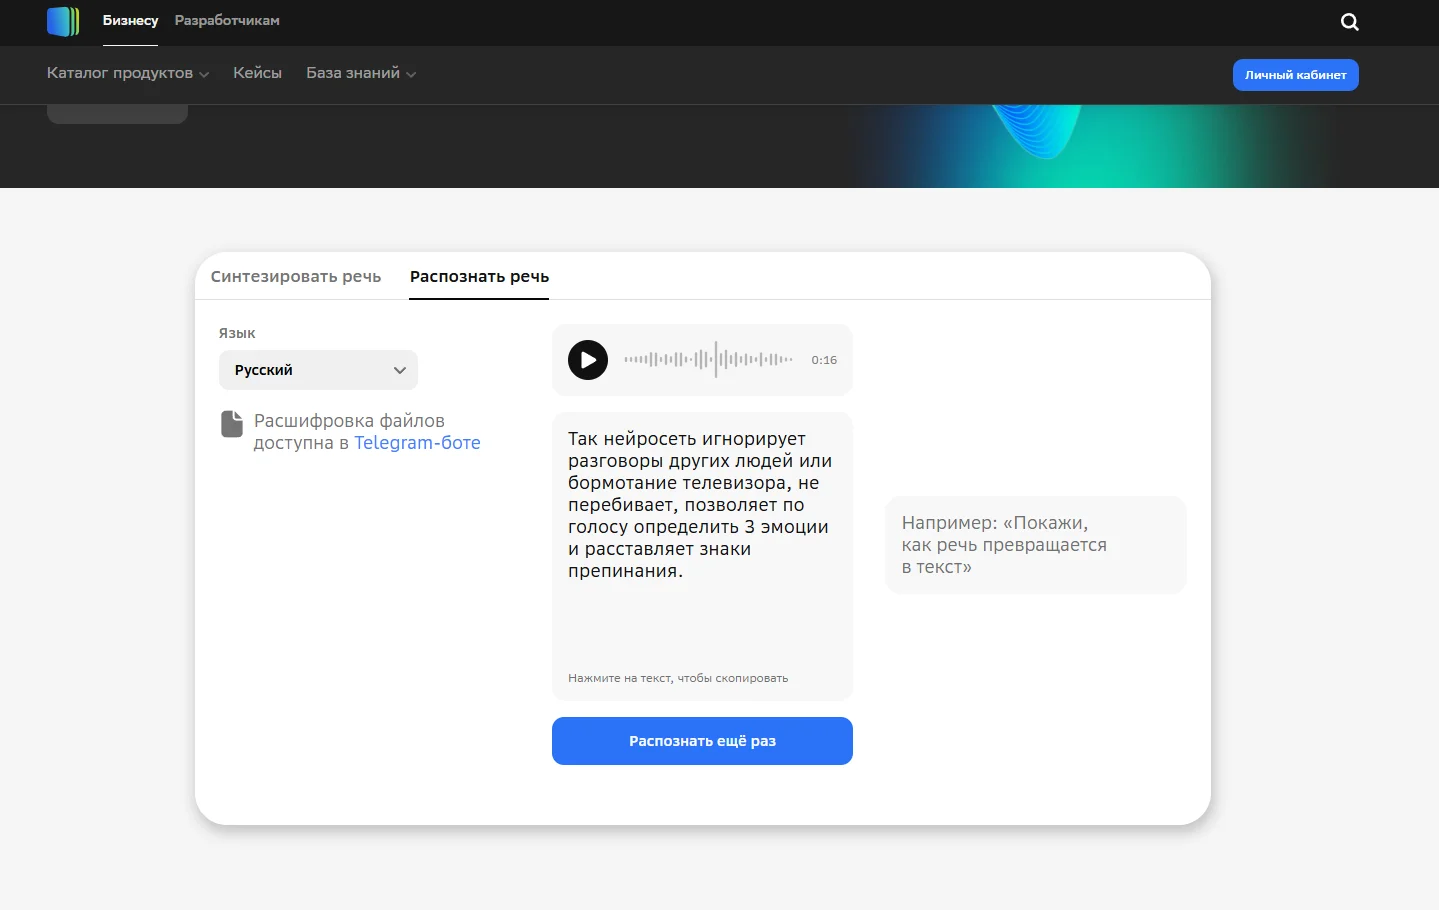Click the Нажмите на текст hint
The height and width of the screenshot is (910, 1439).
678,678
